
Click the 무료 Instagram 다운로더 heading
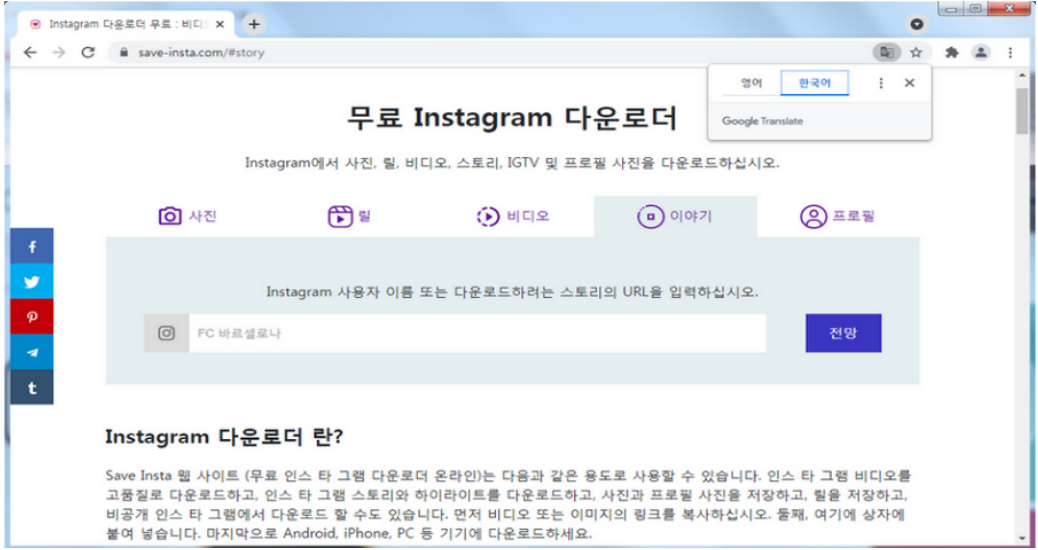[512, 118]
